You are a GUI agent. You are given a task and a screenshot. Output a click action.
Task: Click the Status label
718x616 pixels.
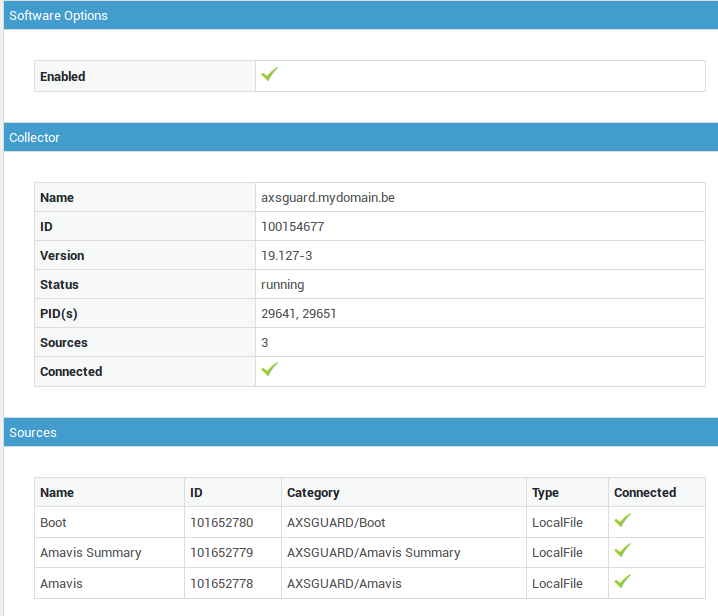(60, 285)
